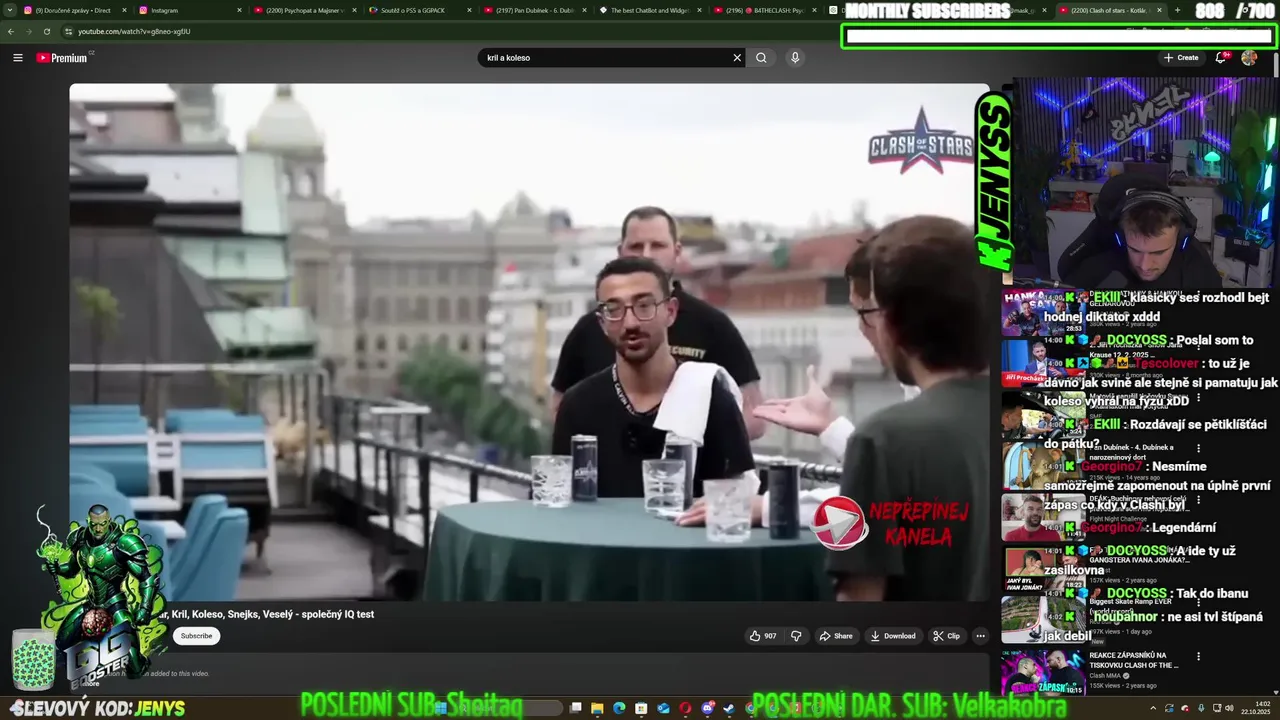This screenshot has height=720, width=1280.
Task: Close the Instagram tab
Action: 239,10
